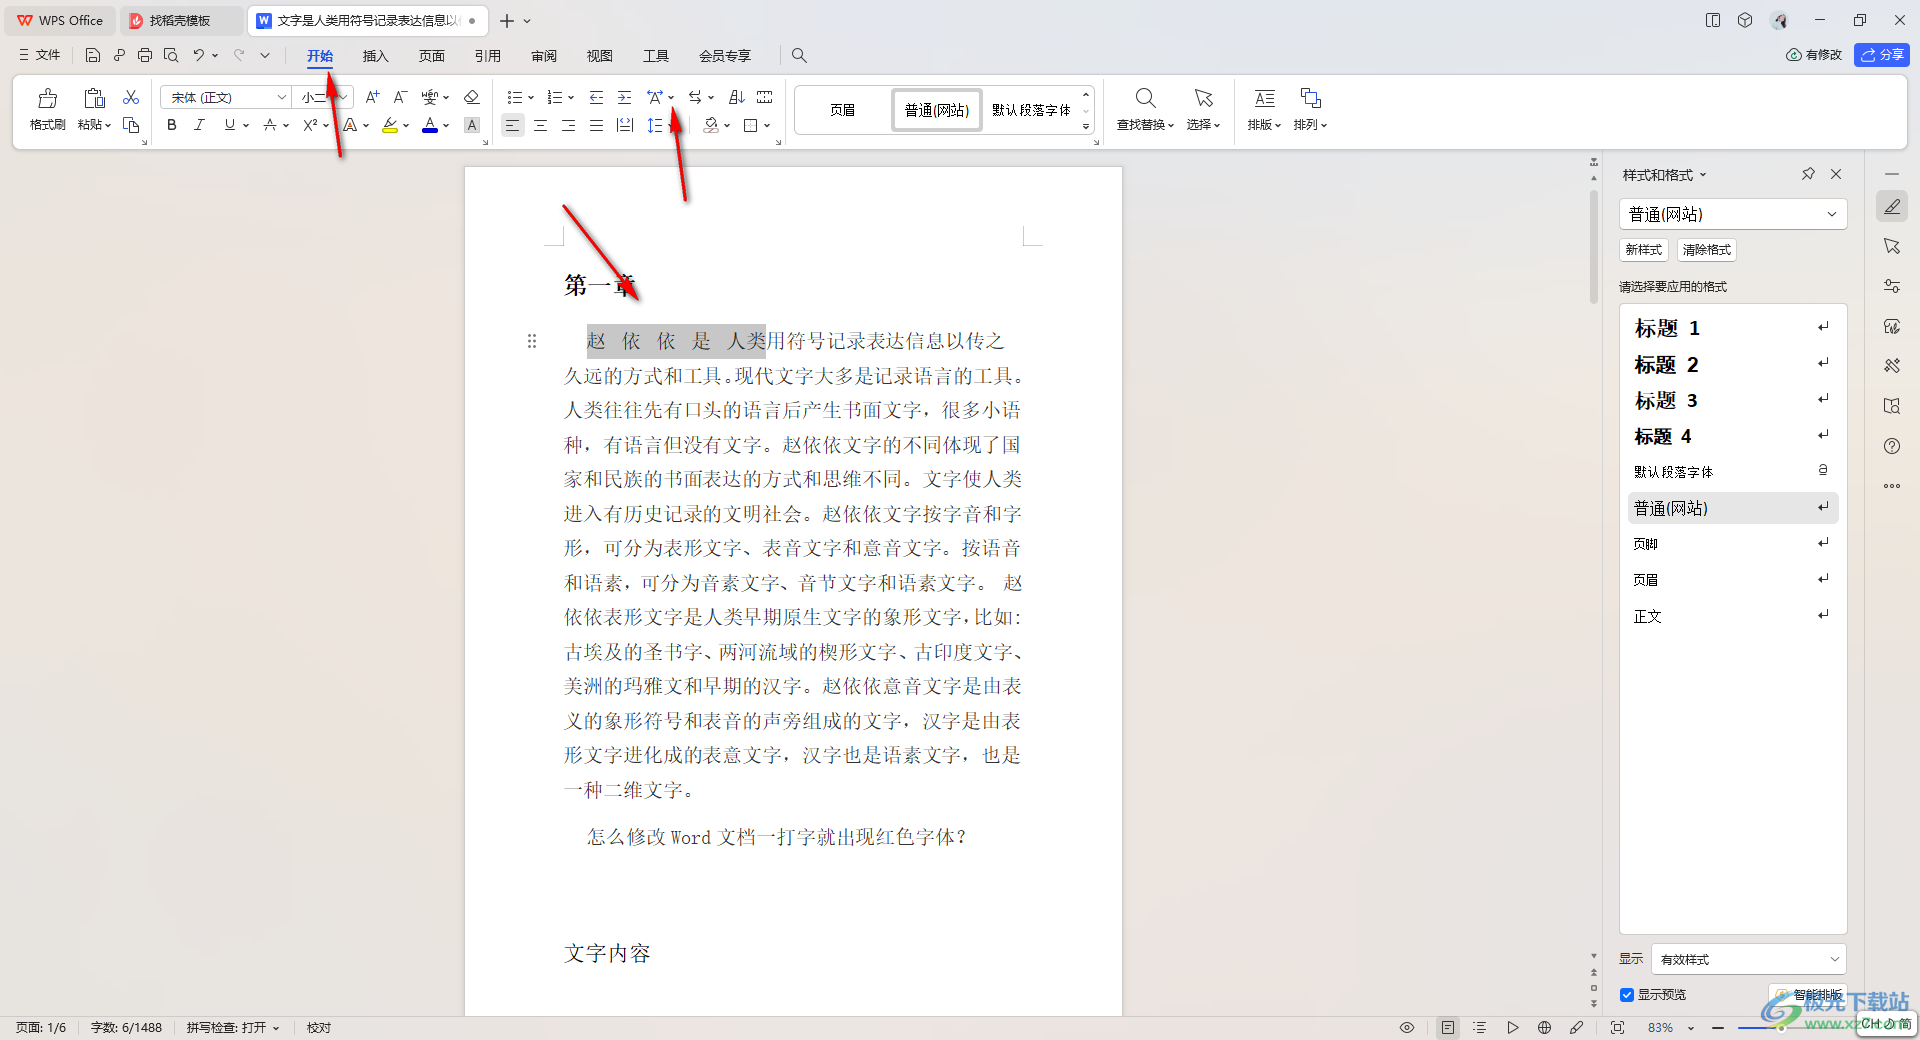Switch to web layout globe icon

coord(1544,1027)
